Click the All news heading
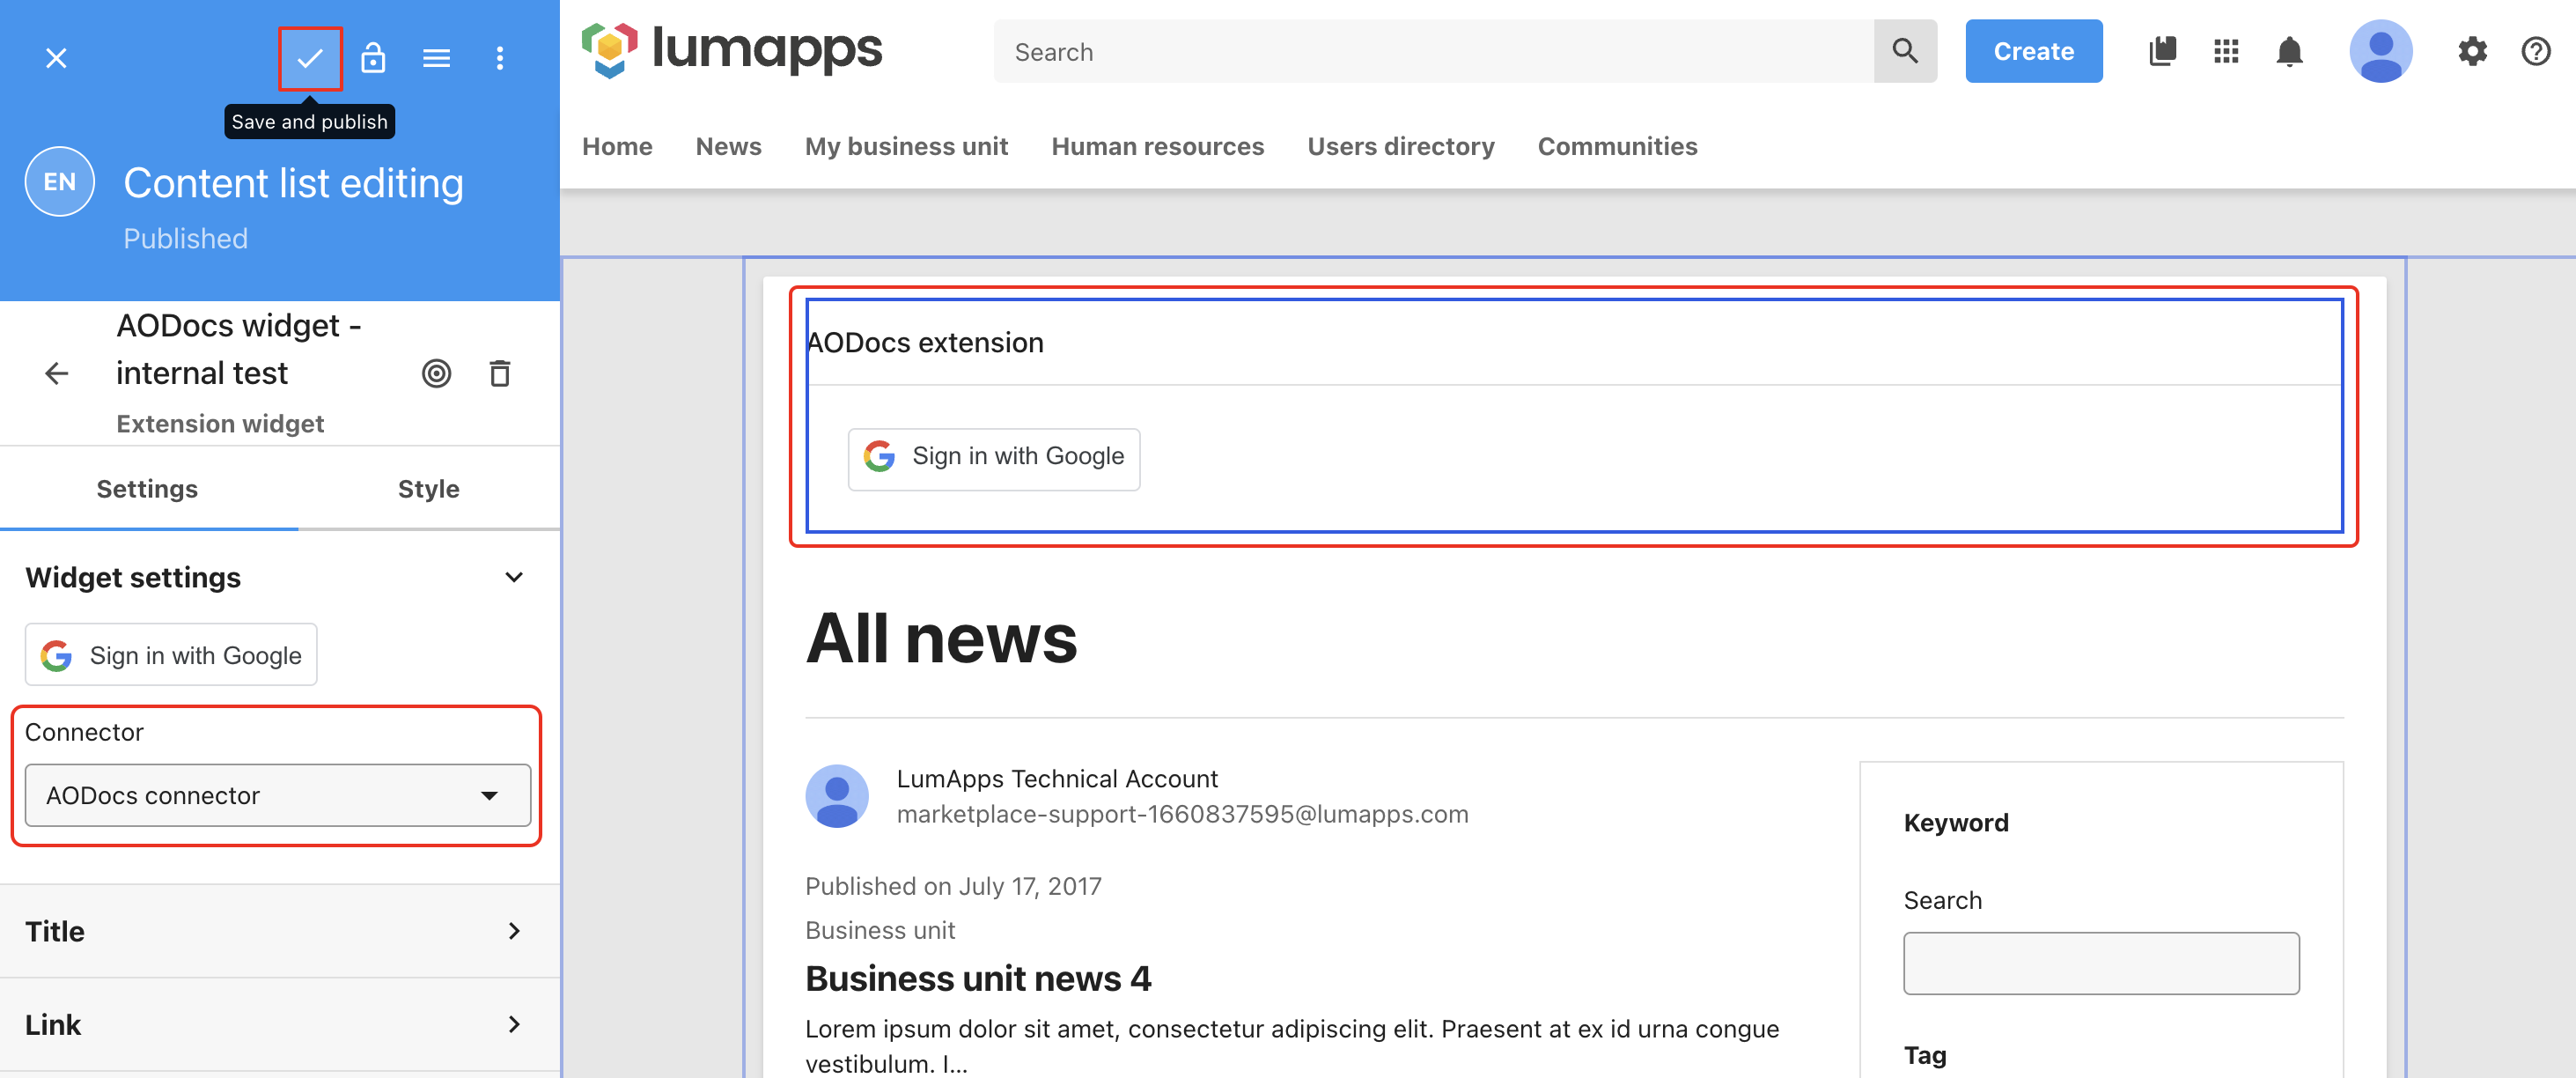The height and width of the screenshot is (1078, 2576). [941, 639]
